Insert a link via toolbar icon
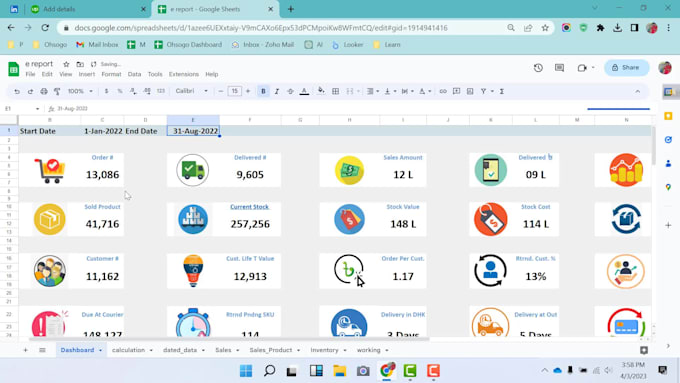The image size is (680, 383). 443,91
